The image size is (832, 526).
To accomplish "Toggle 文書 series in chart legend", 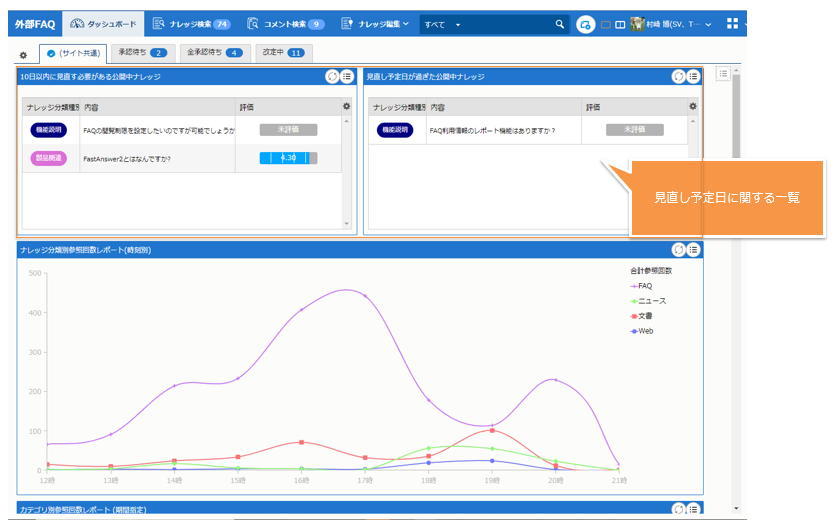I will (644, 316).
